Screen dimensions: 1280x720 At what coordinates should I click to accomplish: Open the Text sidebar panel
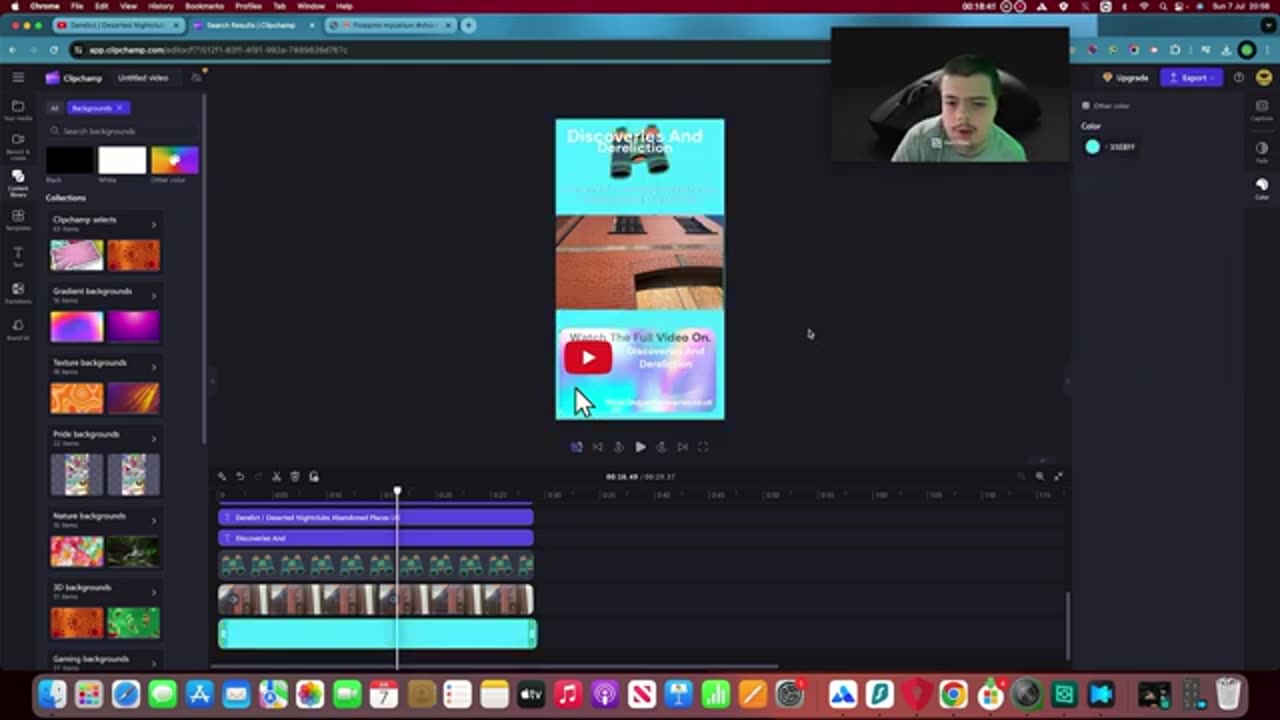18,256
